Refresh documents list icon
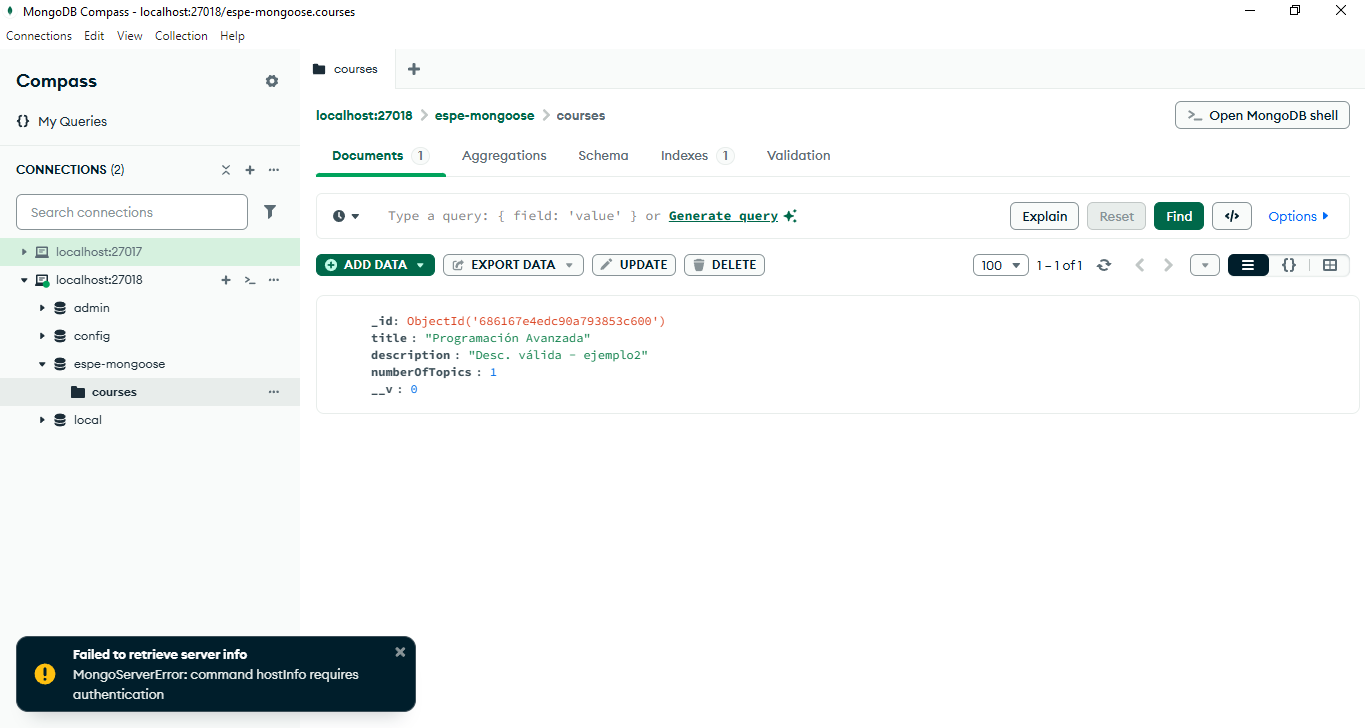This screenshot has height=728, width=1365. pos(1104,265)
